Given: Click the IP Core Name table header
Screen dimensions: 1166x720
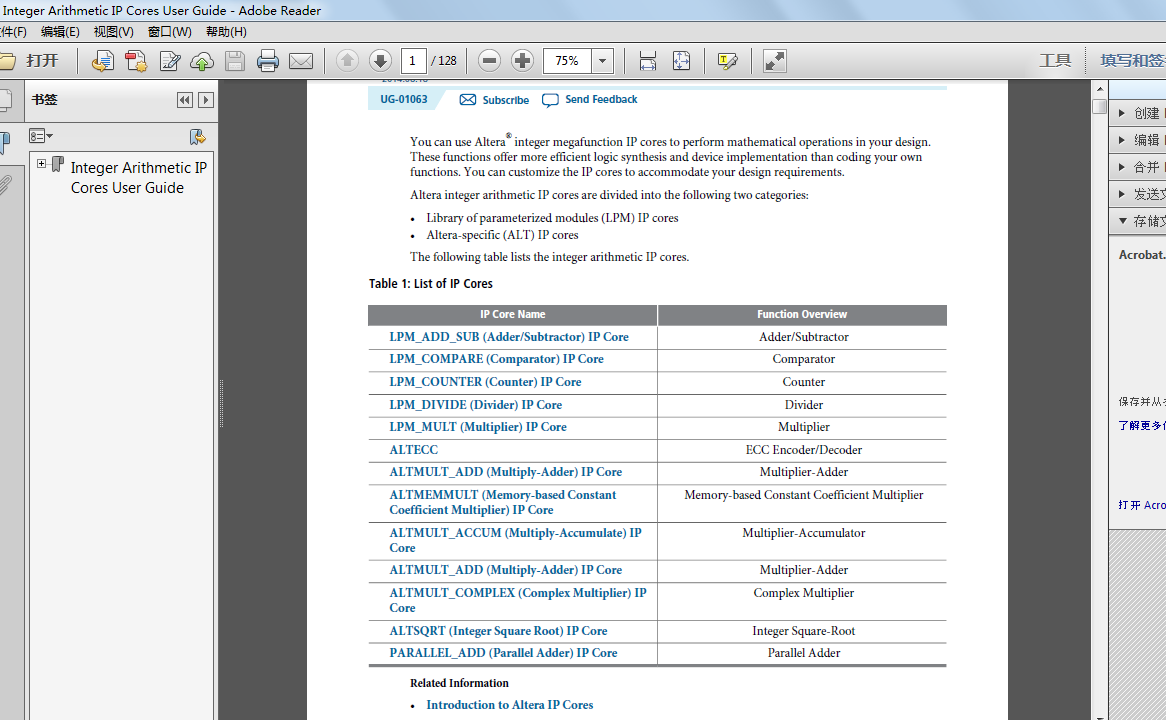Looking at the screenshot, I should tap(512, 315).
